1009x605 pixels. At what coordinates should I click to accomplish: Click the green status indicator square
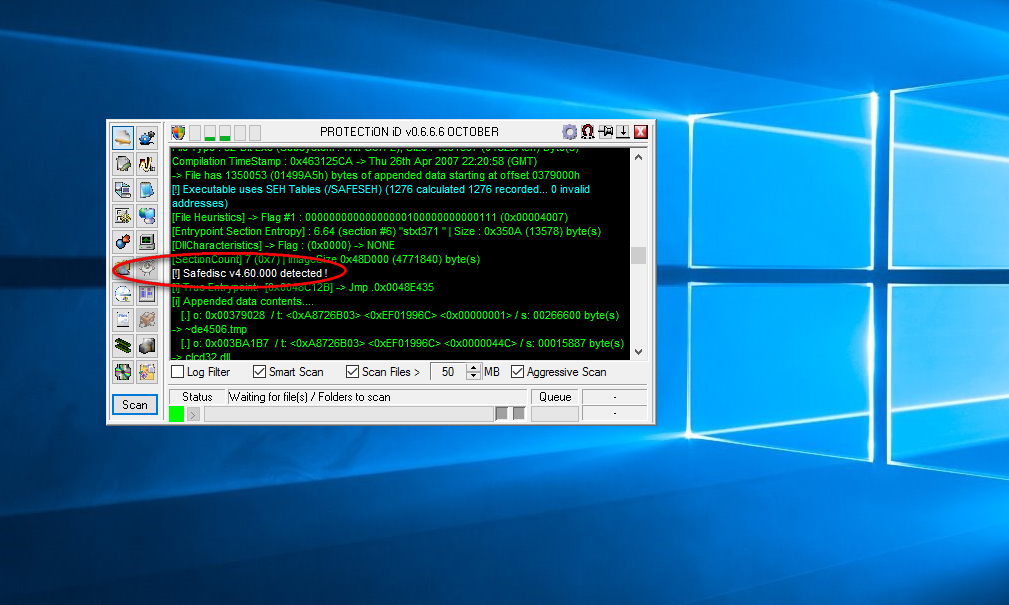[176, 414]
